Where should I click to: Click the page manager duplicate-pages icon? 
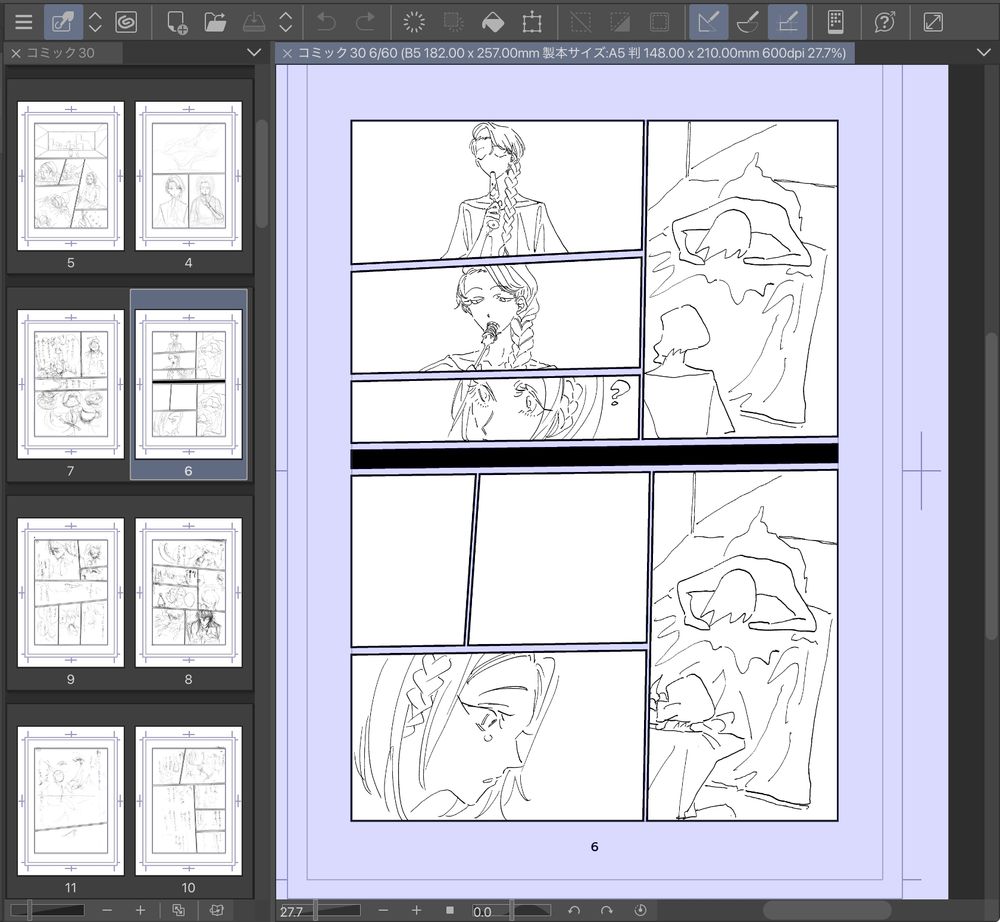tap(179, 911)
